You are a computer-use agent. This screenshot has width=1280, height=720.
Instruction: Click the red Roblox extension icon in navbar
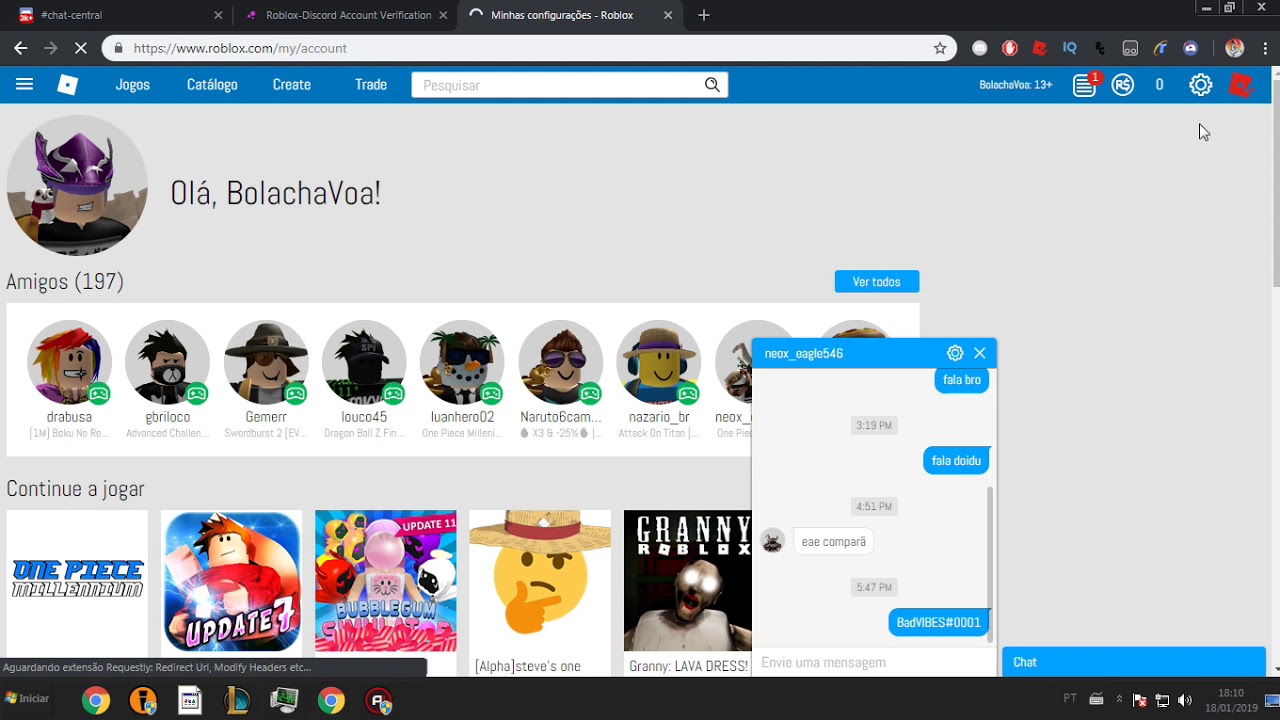[1241, 85]
